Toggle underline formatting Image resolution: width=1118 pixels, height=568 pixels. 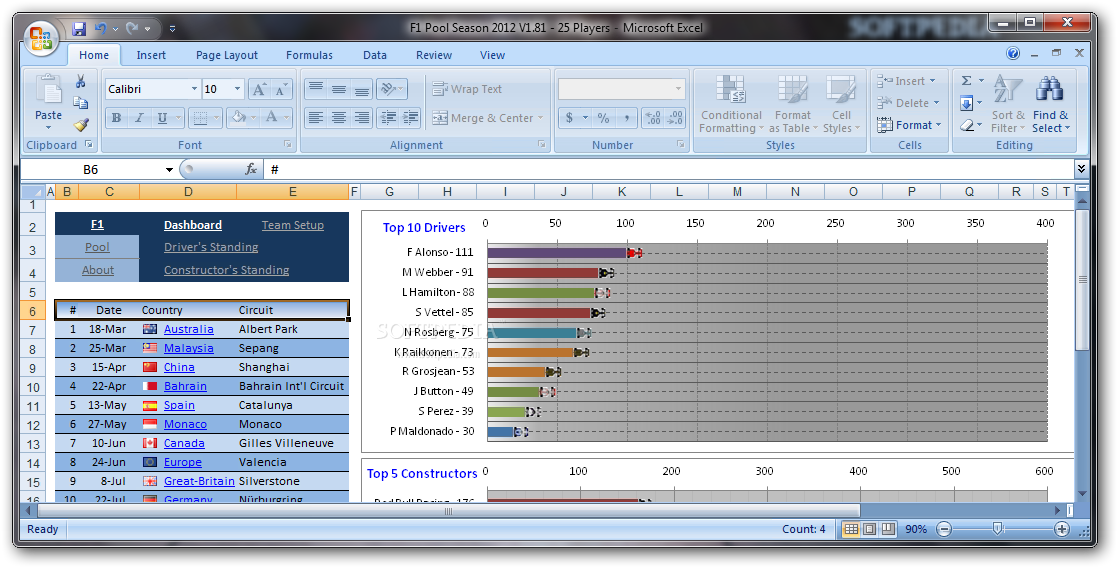pyautogui.click(x=162, y=118)
